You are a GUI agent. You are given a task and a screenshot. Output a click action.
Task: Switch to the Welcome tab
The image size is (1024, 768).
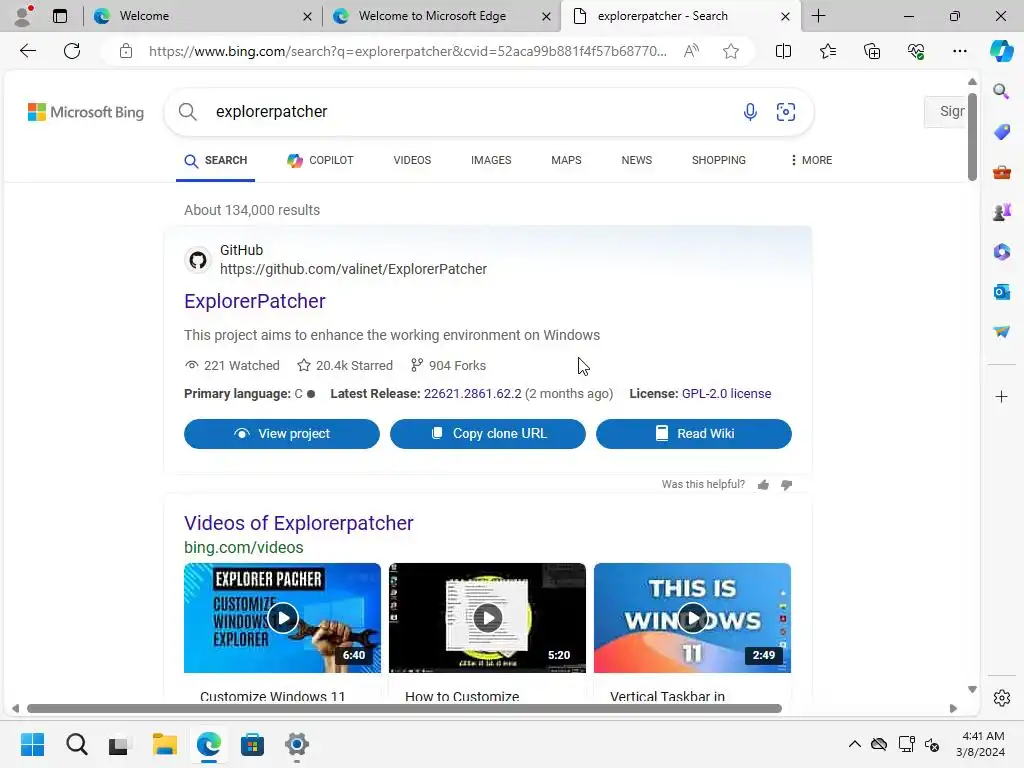(201, 16)
